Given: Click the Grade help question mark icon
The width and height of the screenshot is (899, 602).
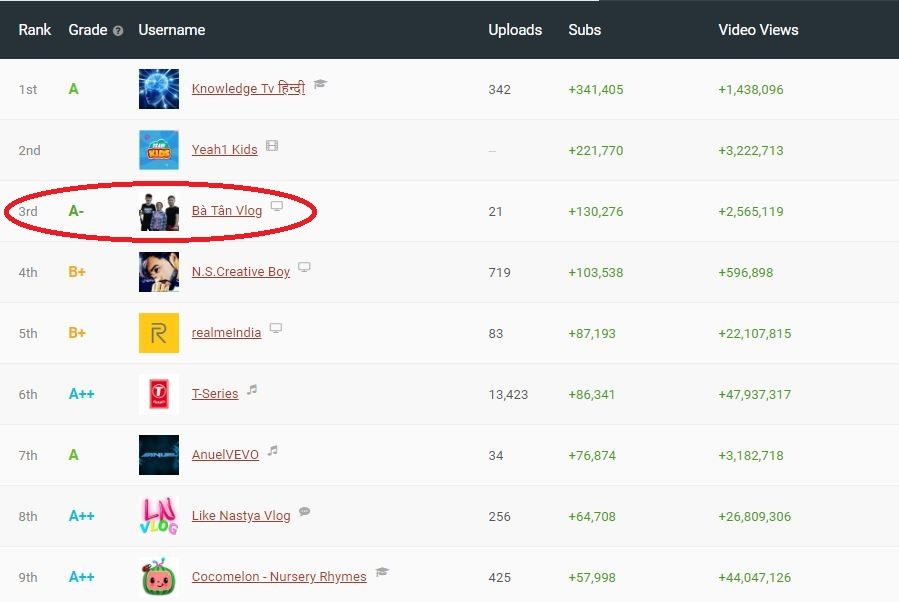Looking at the screenshot, I should coord(118,31).
